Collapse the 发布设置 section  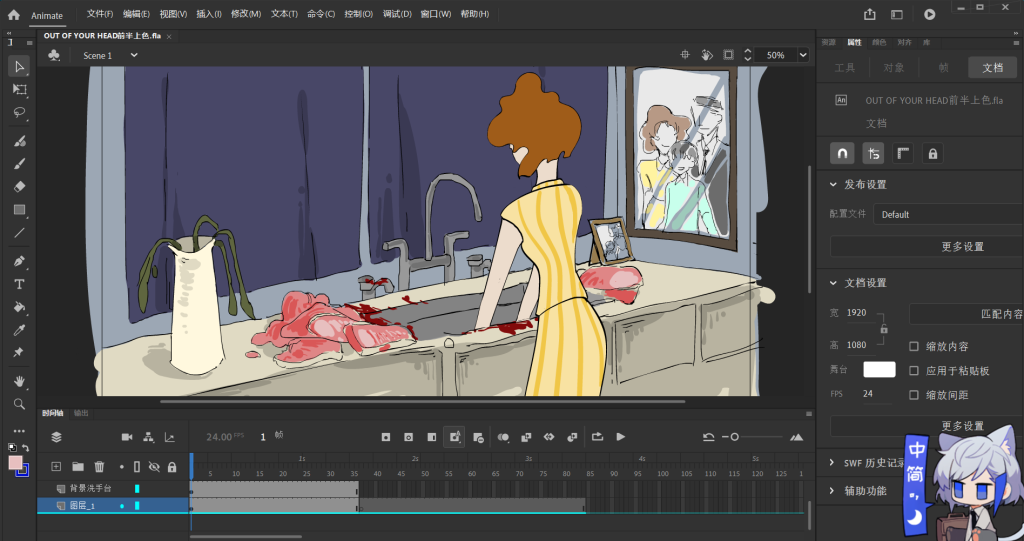pyautogui.click(x=833, y=185)
